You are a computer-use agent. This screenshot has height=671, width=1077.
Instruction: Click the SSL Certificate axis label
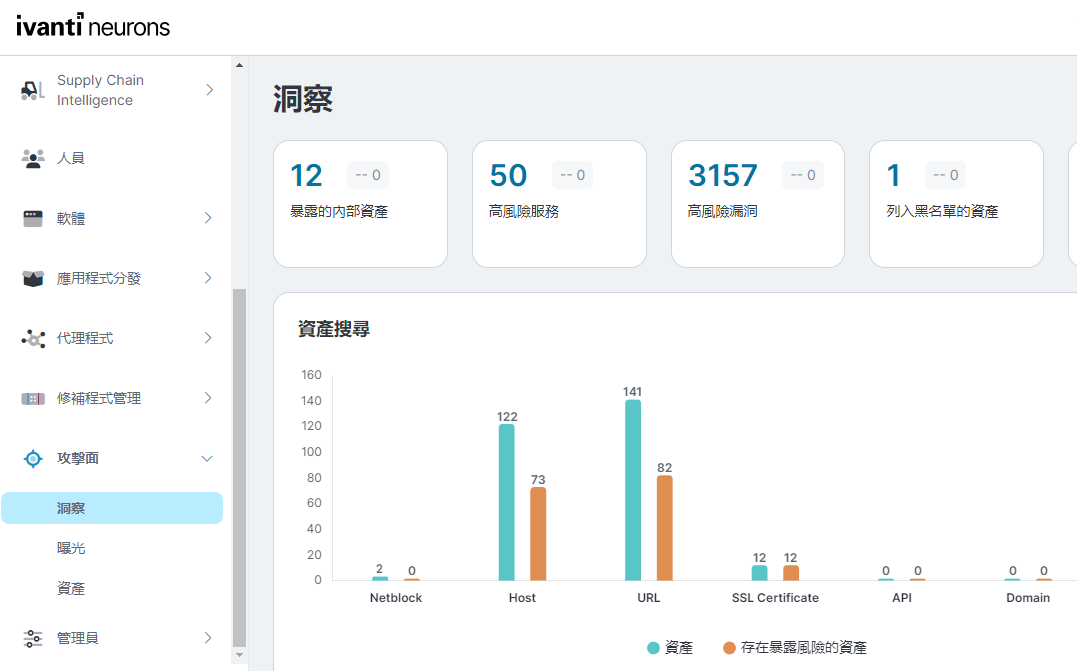775,598
